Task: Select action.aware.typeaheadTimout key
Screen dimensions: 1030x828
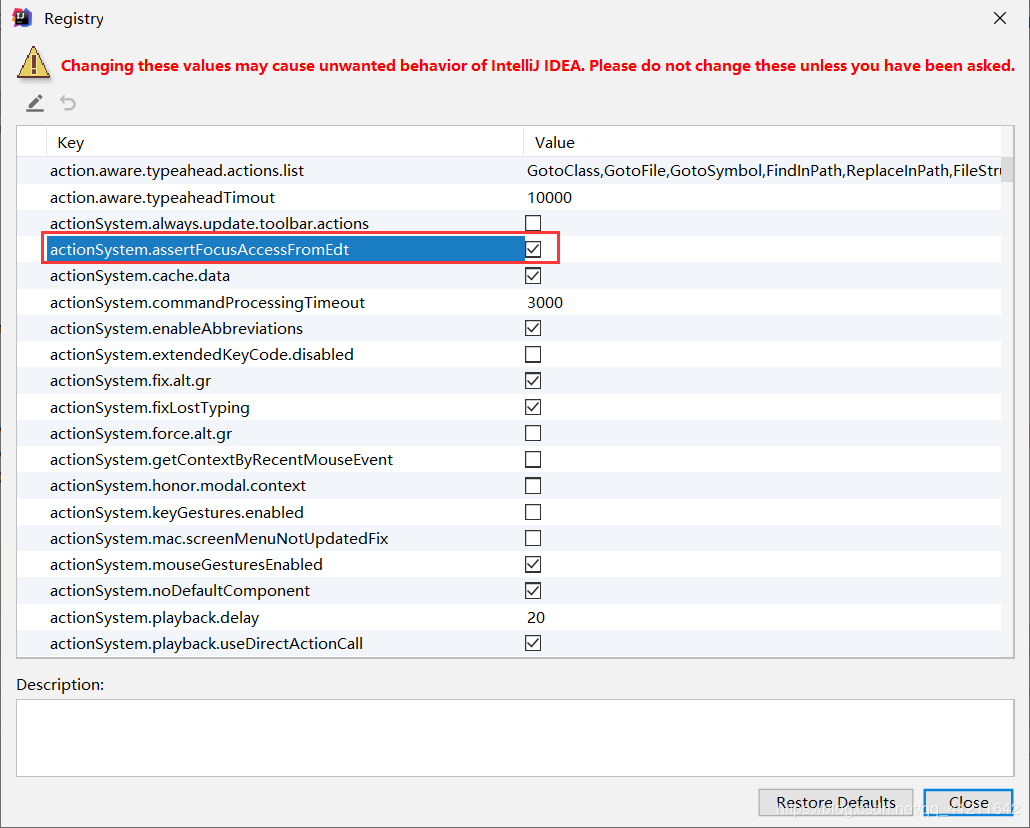Action: [162, 198]
